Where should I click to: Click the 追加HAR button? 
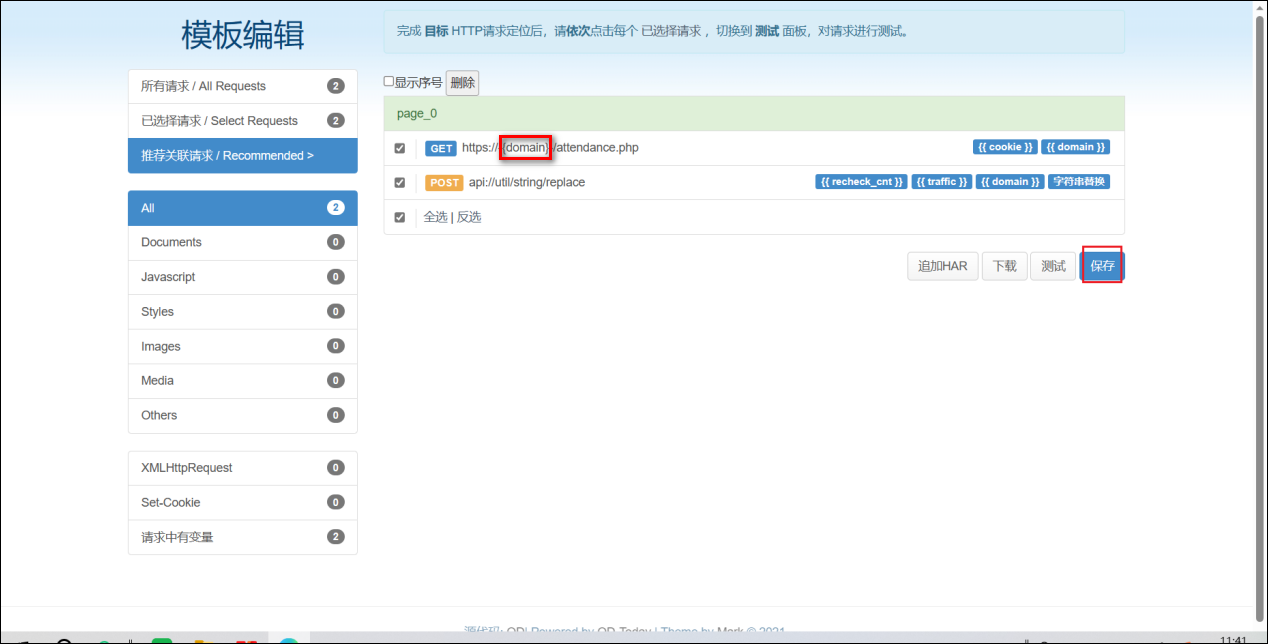click(x=942, y=266)
